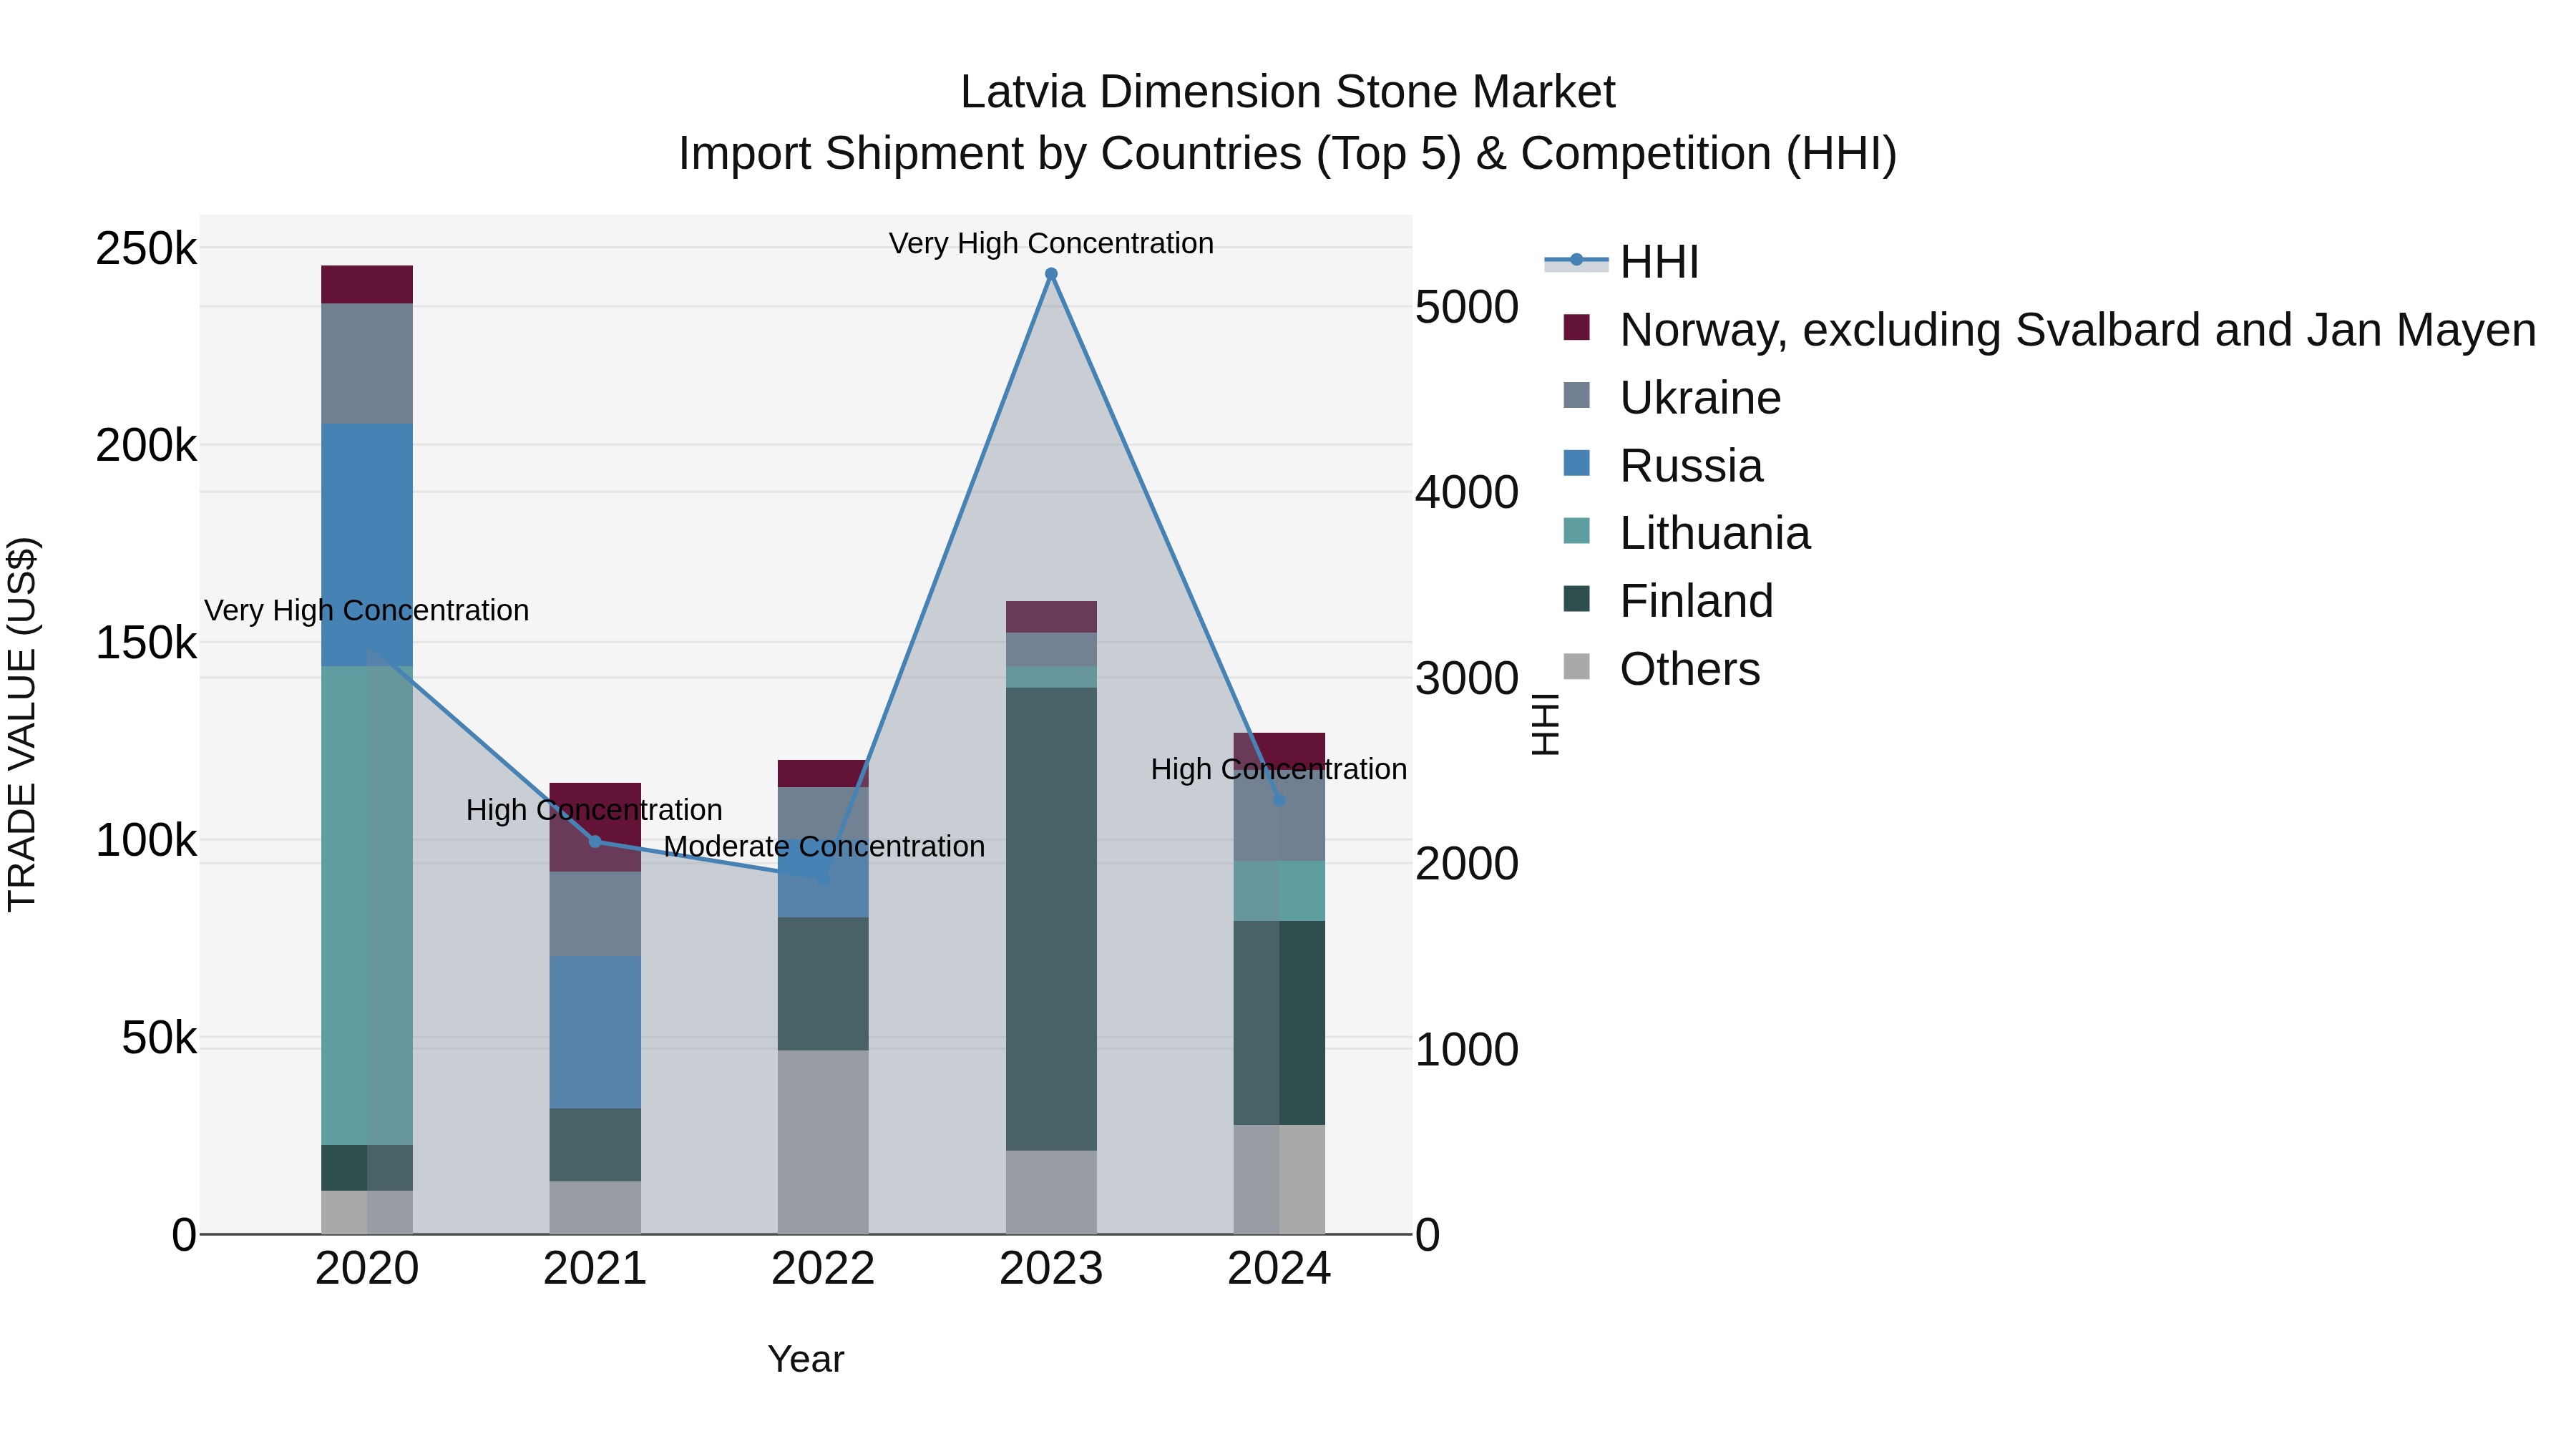Click the Ukraine legend color swatch

[1576, 396]
